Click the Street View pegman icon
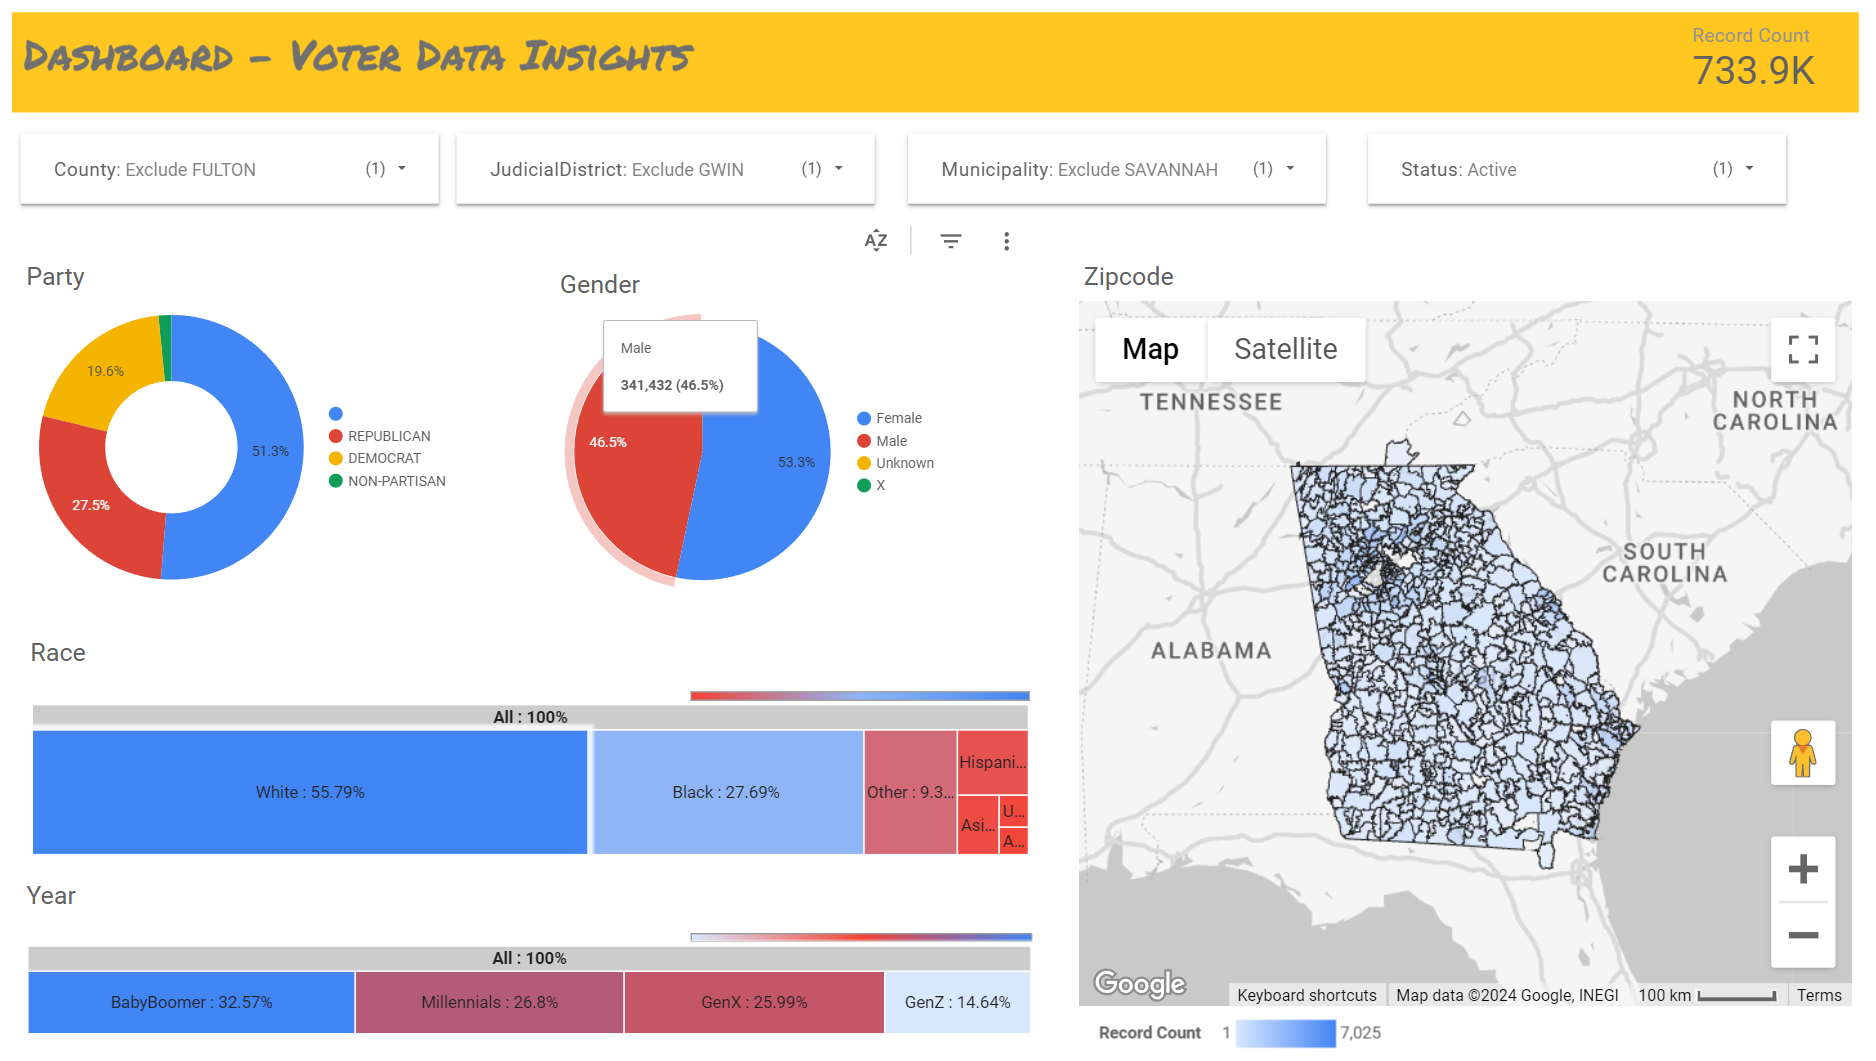Viewport: 1876px width, 1061px height. tap(1802, 753)
